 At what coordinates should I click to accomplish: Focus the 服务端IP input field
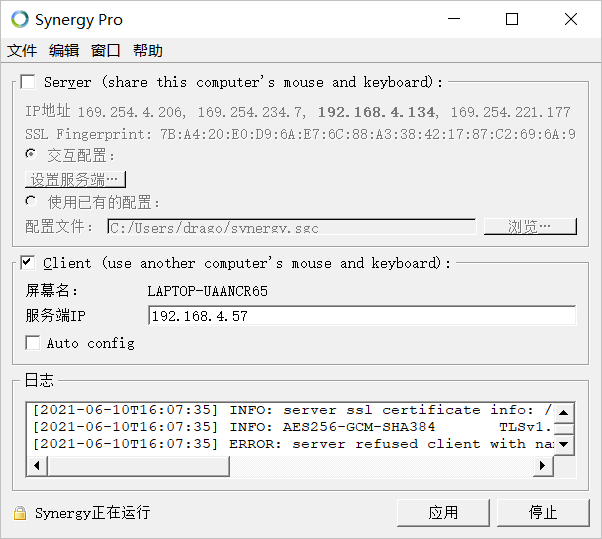pyautogui.click(x=362, y=316)
